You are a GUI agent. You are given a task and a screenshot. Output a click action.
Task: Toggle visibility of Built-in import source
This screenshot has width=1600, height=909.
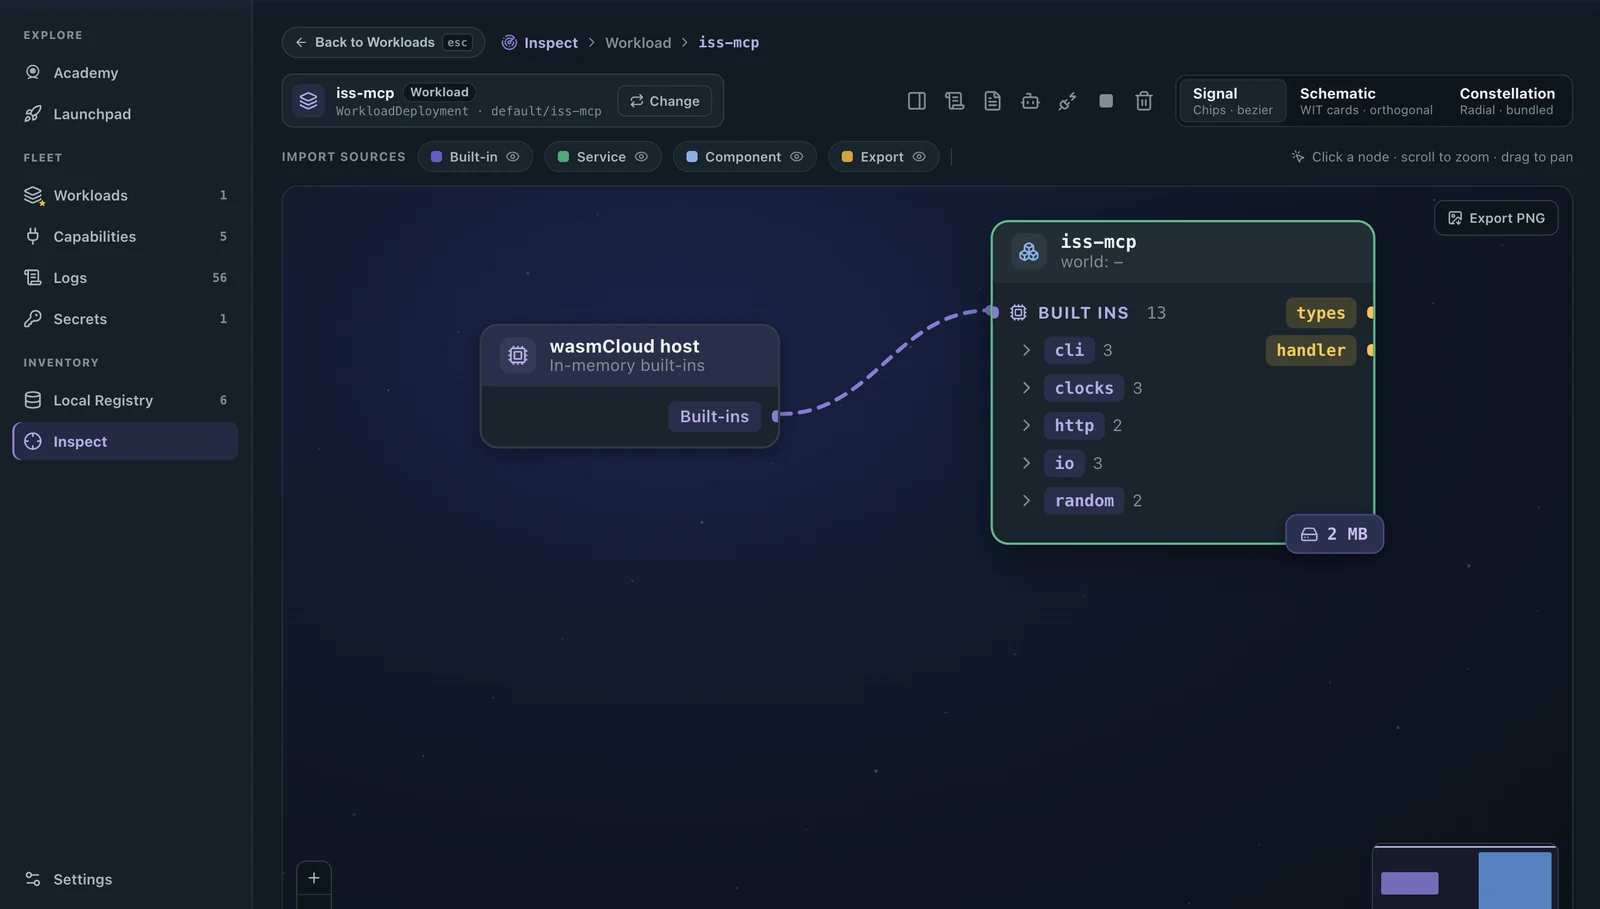point(513,157)
